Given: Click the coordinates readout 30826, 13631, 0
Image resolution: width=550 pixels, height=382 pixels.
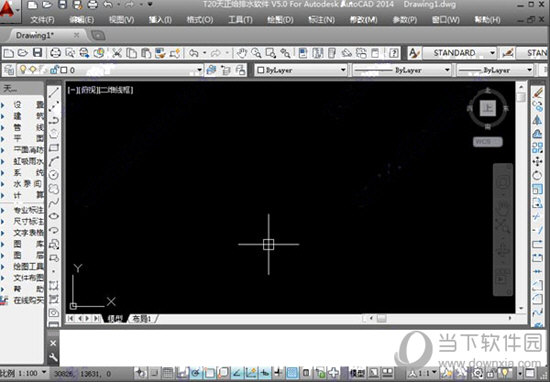Looking at the screenshot, I should 82,374.
